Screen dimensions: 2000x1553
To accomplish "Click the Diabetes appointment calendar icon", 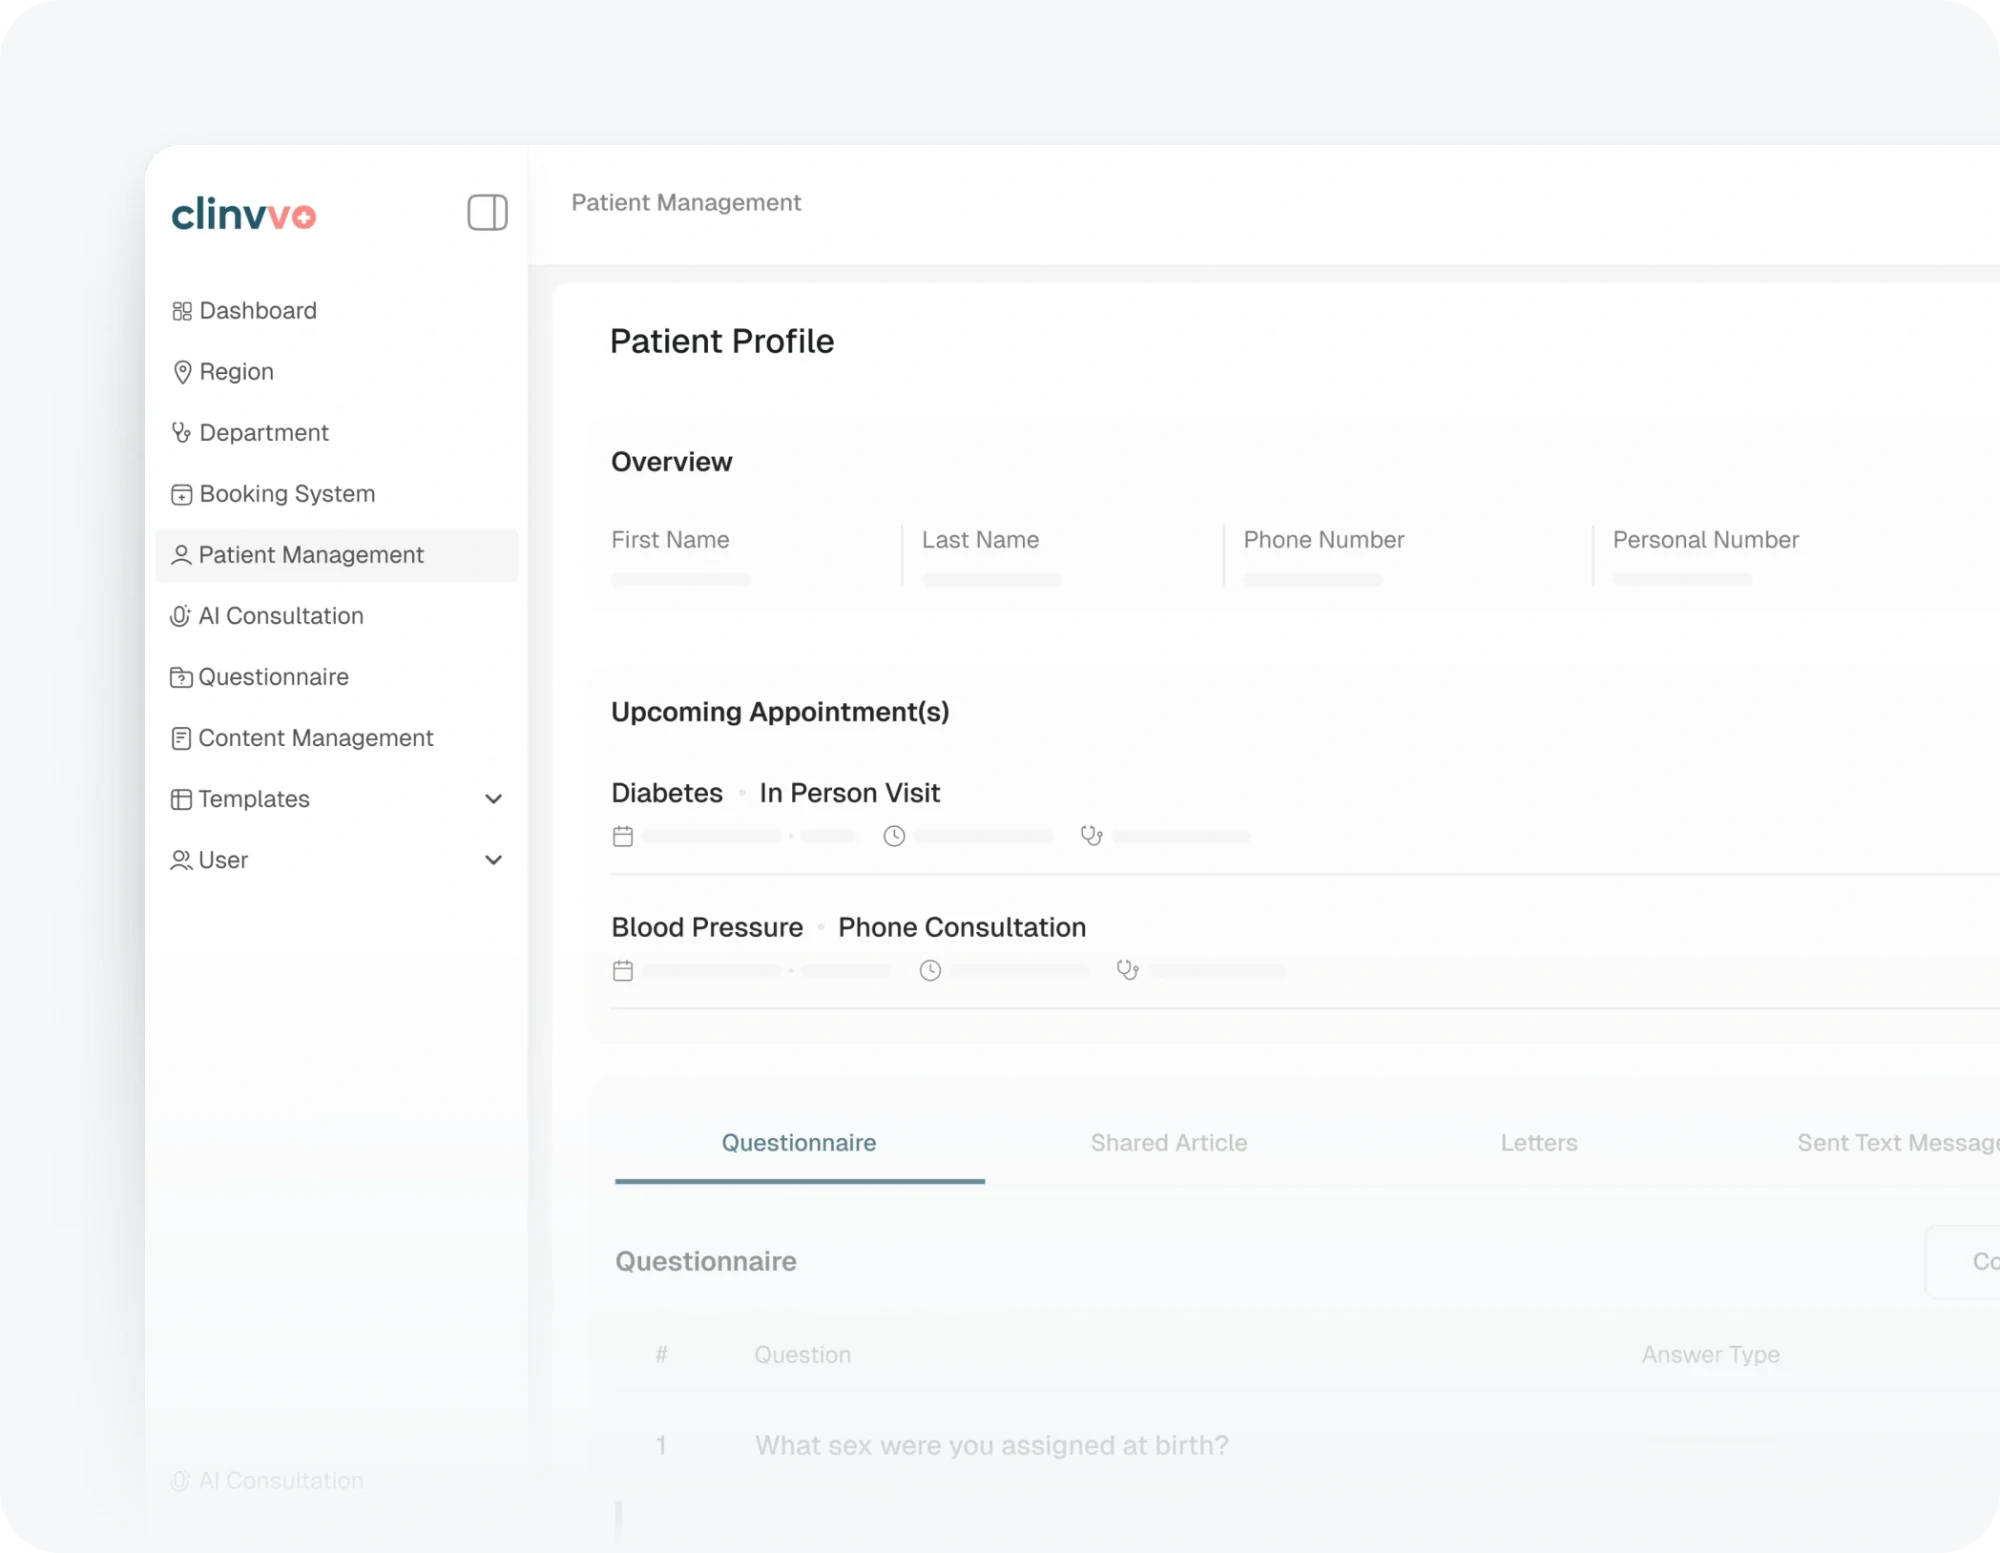I will 623,836.
